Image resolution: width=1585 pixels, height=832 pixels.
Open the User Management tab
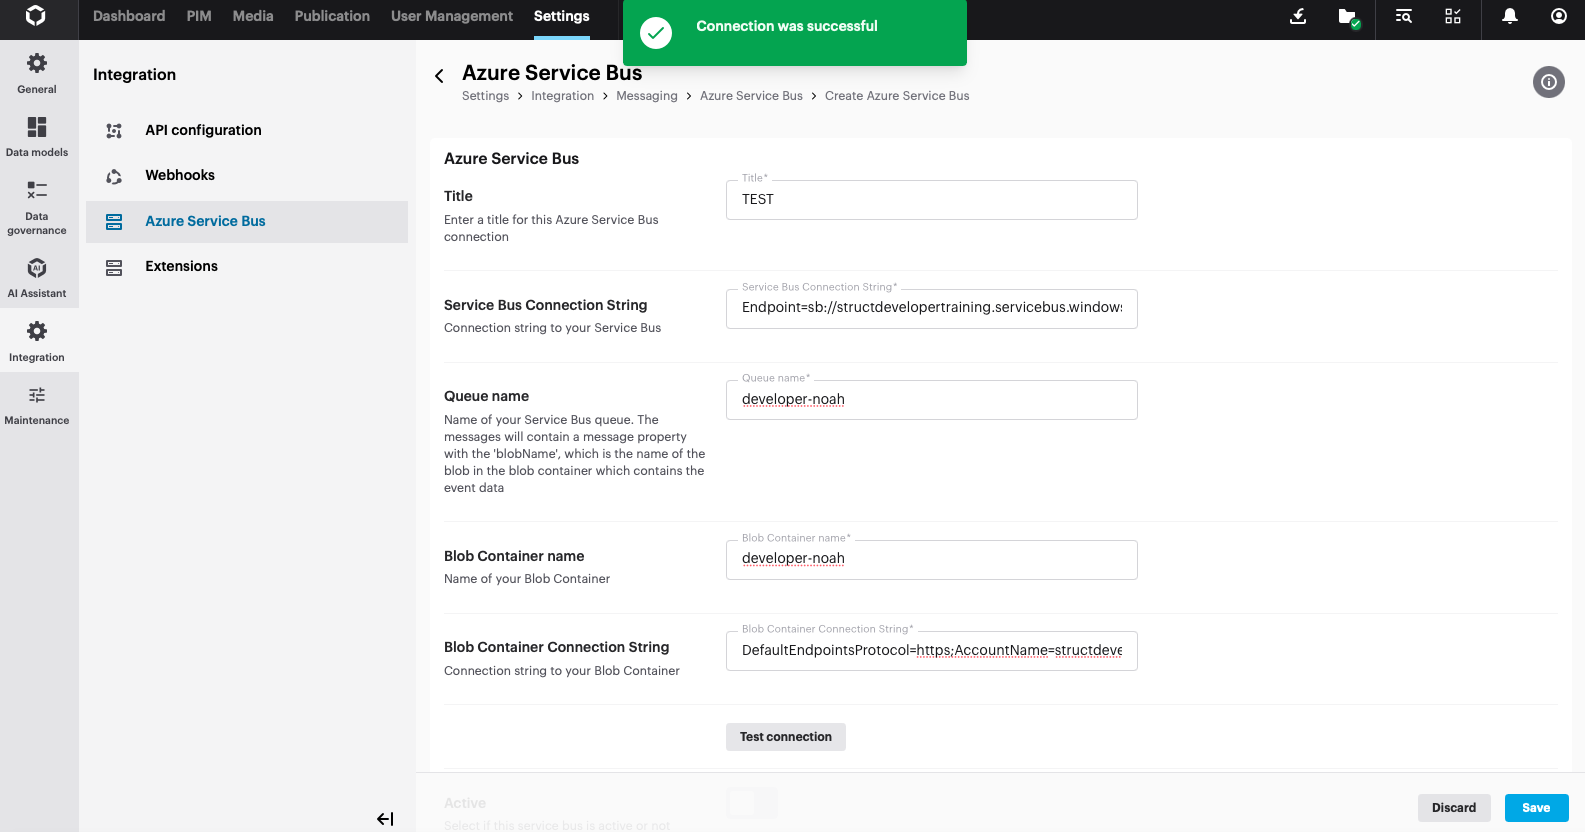[x=451, y=16]
